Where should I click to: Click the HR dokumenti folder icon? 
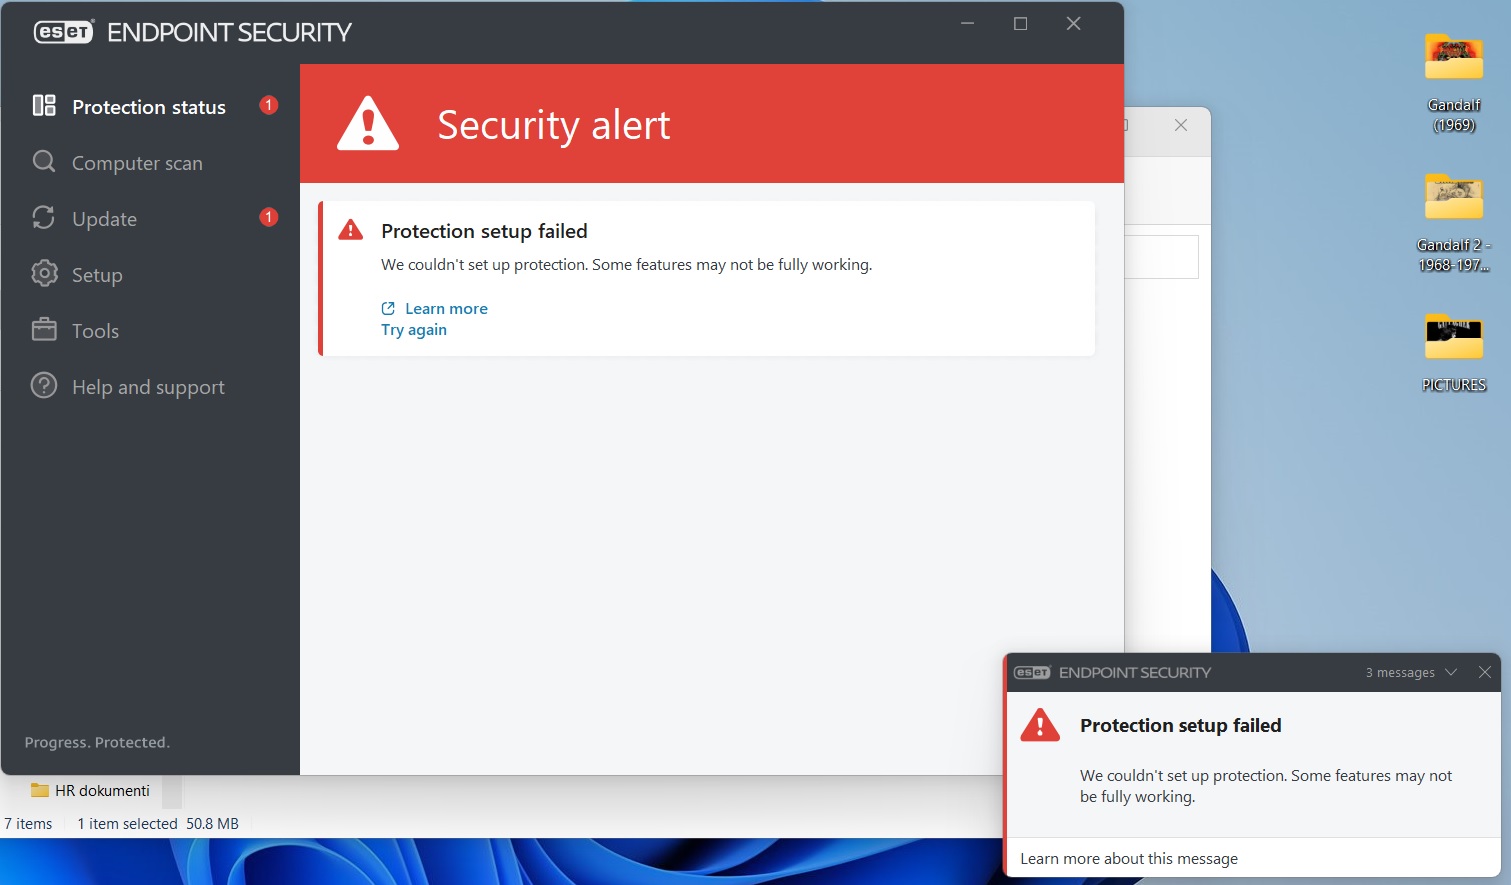click(x=40, y=790)
